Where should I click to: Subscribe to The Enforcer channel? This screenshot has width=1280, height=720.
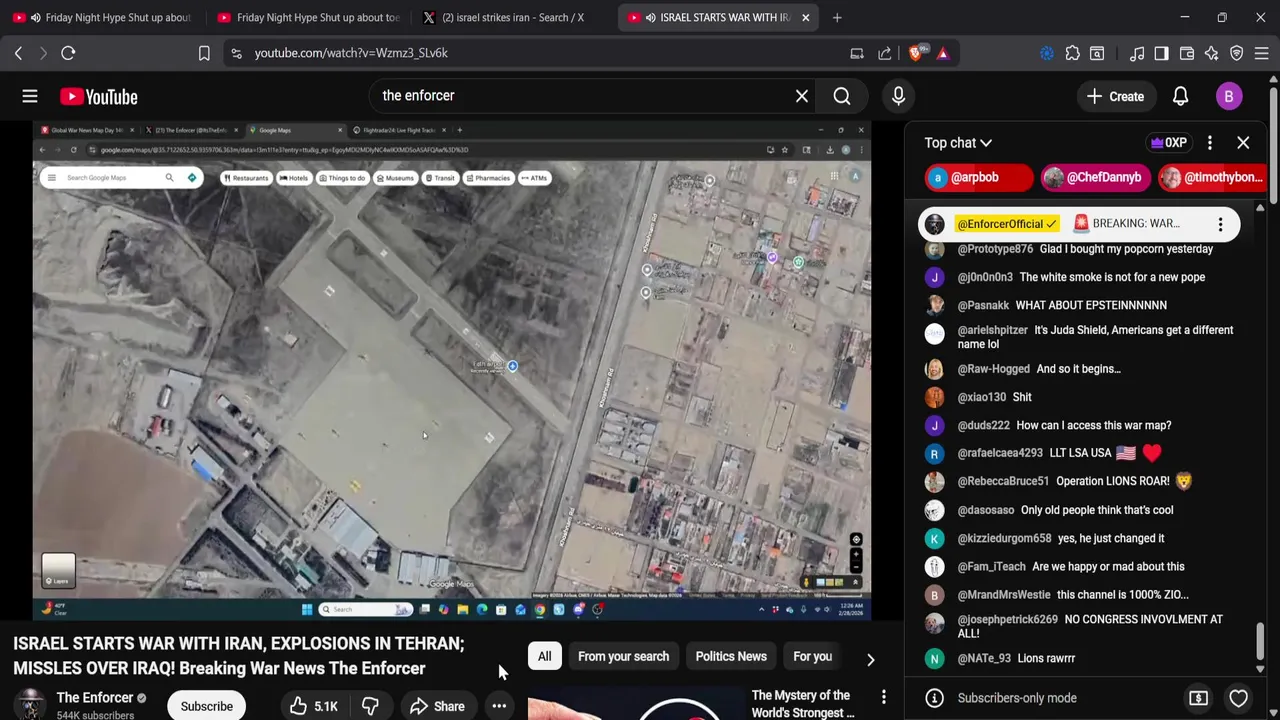point(207,706)
